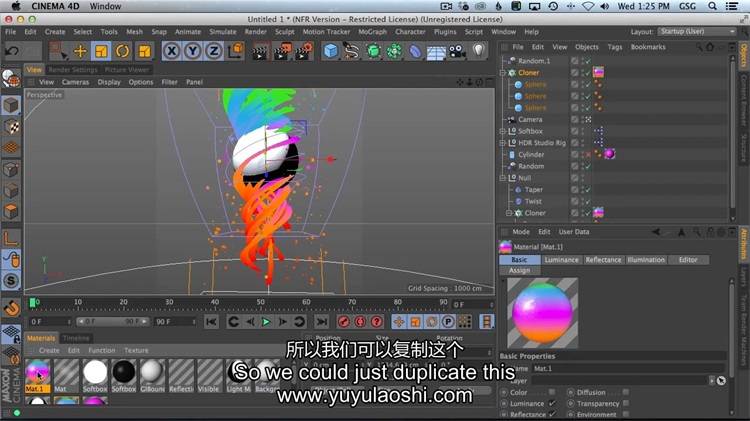The image size is (750, 421).
Task: Click the Keyframe Selection question-mark button
Action: 377,322
